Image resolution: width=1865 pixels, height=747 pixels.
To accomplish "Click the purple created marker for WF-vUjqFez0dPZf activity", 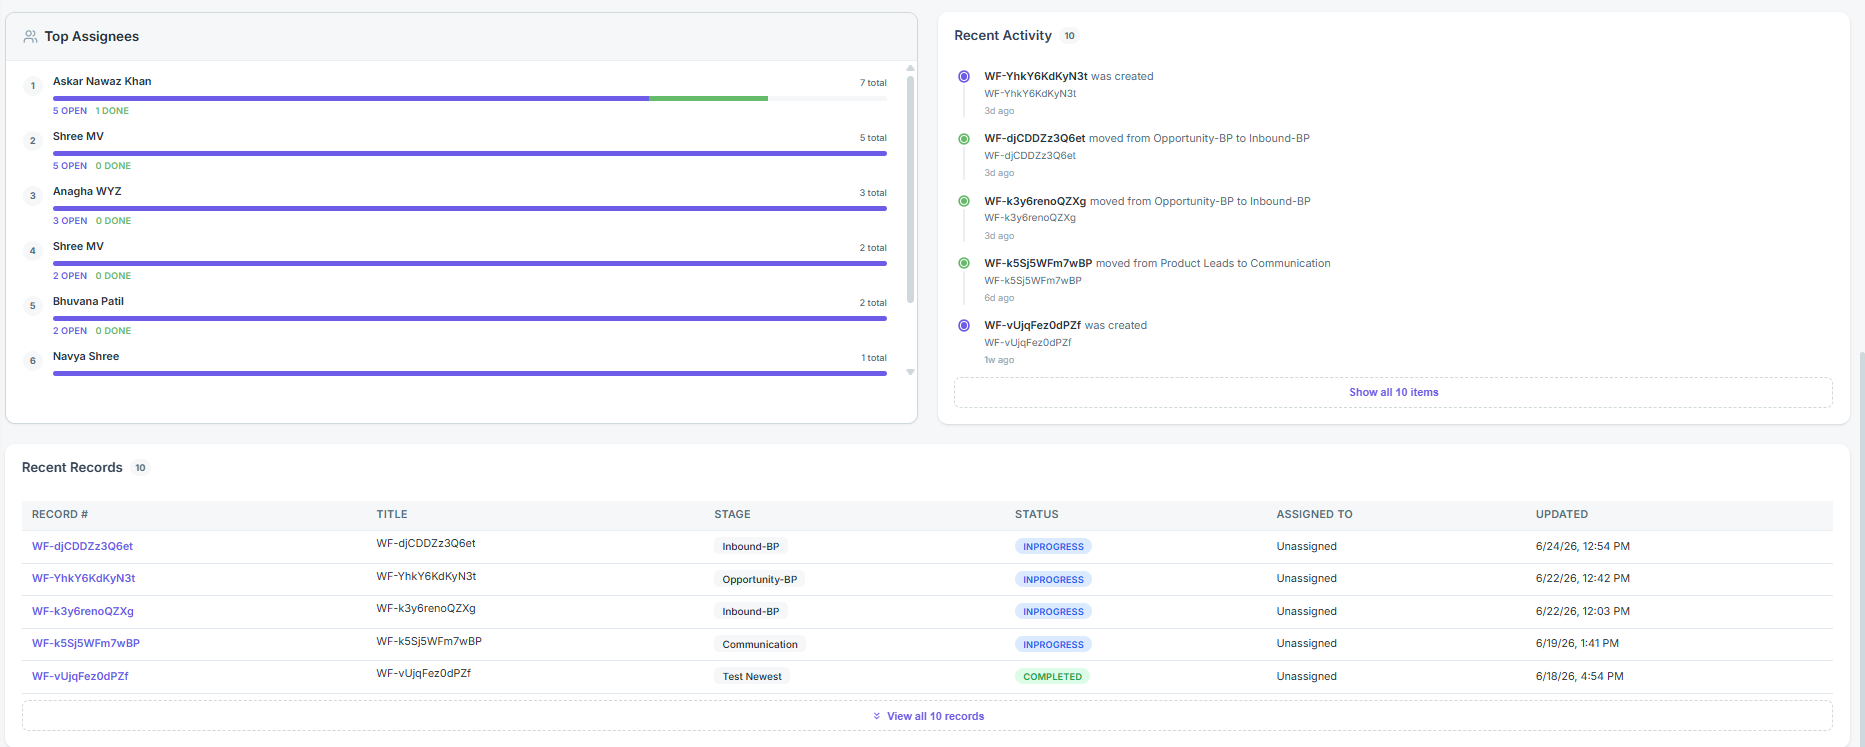I will click(x=964, y=325).
